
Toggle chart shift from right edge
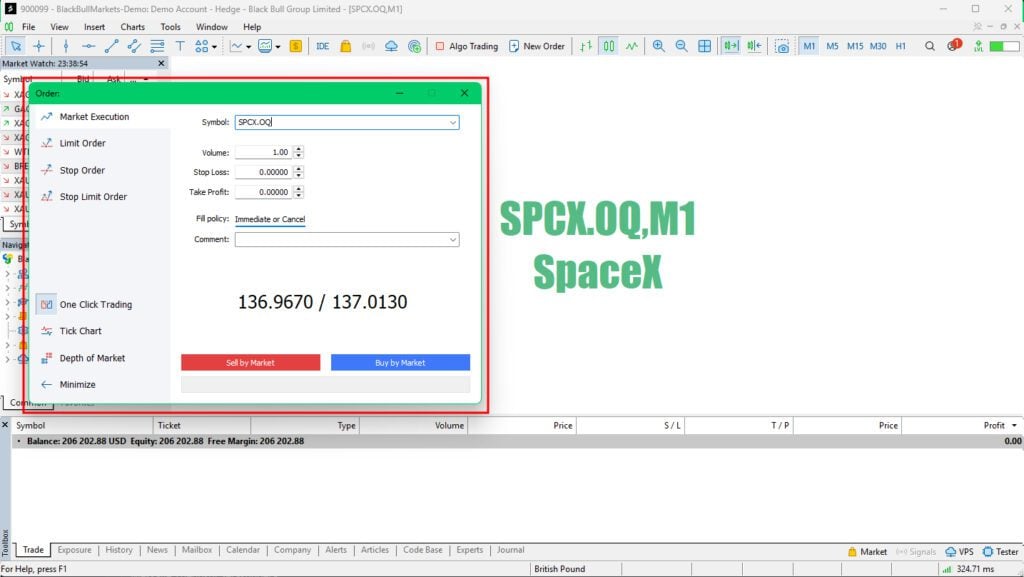click(x=754, y=46)
